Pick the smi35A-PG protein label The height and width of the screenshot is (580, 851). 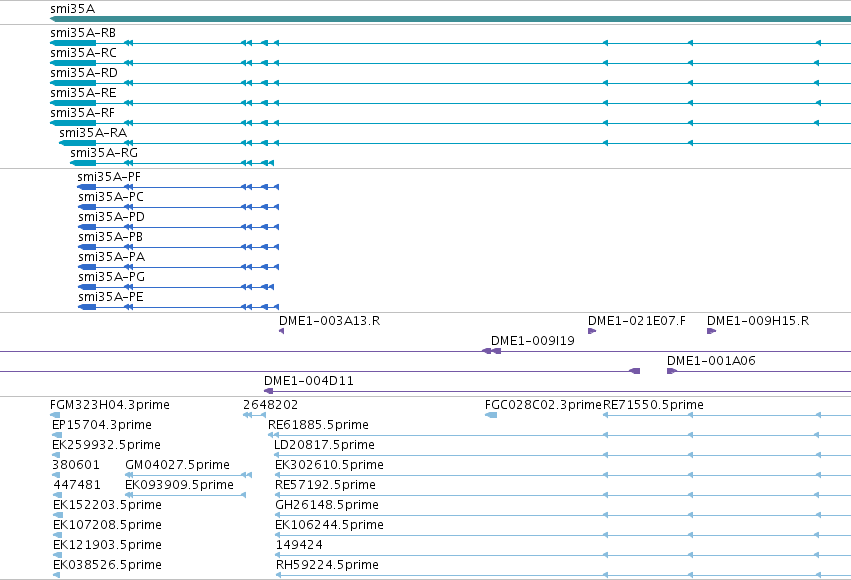pos(111,277)
